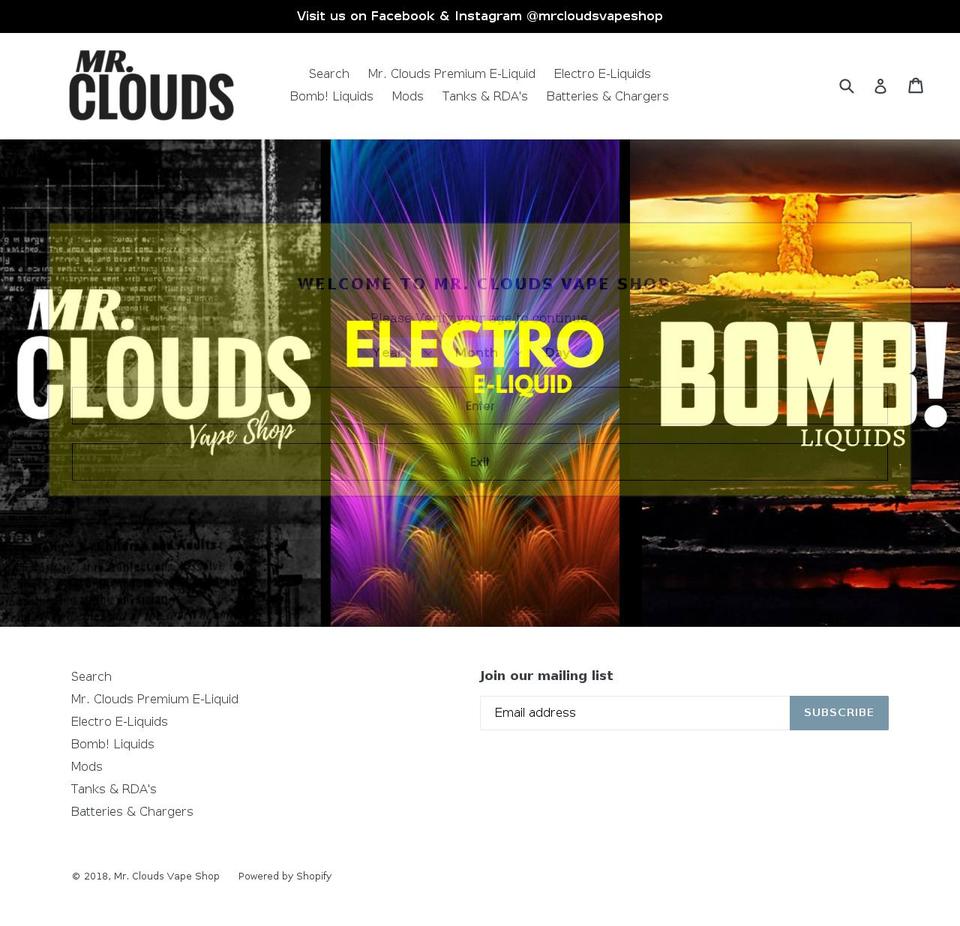Click footer Batteries & Chargers link
This screenshot has height=926, width=960.
(x=132, y=812)
